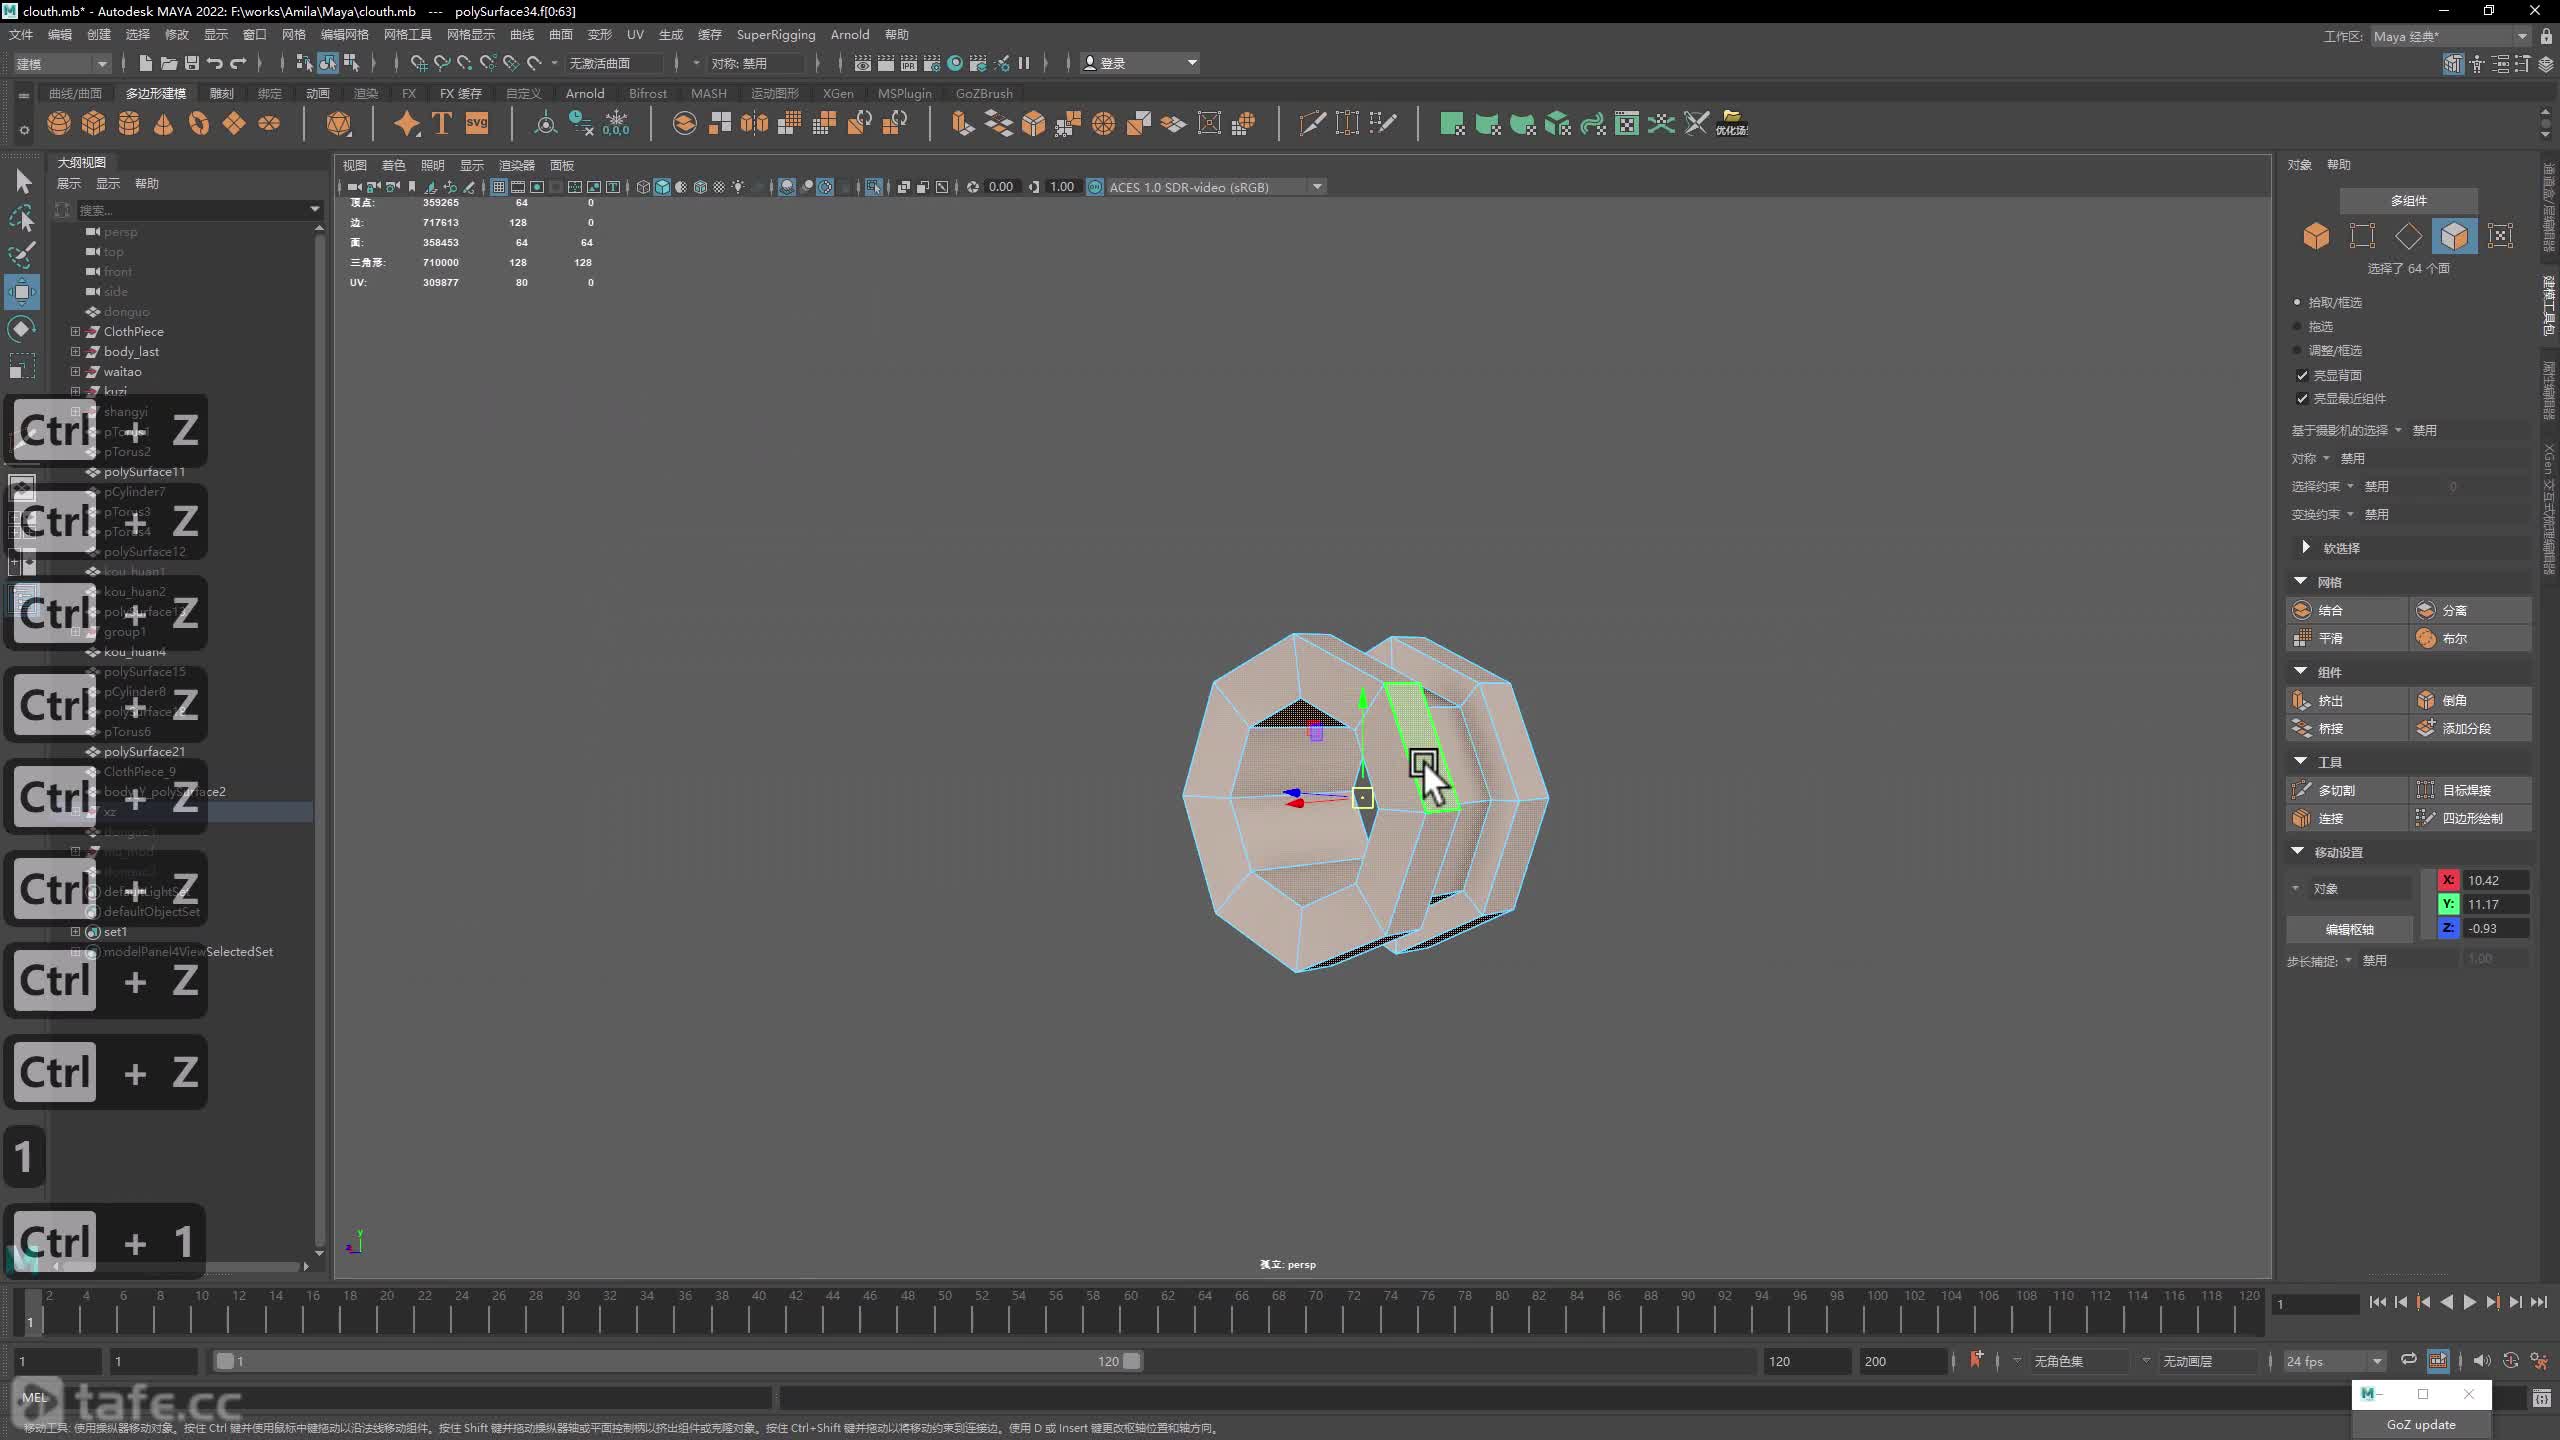Click the 平滑 smooth button
The height and width of the screenshot is (1440, 2560).
[2347, 638]
